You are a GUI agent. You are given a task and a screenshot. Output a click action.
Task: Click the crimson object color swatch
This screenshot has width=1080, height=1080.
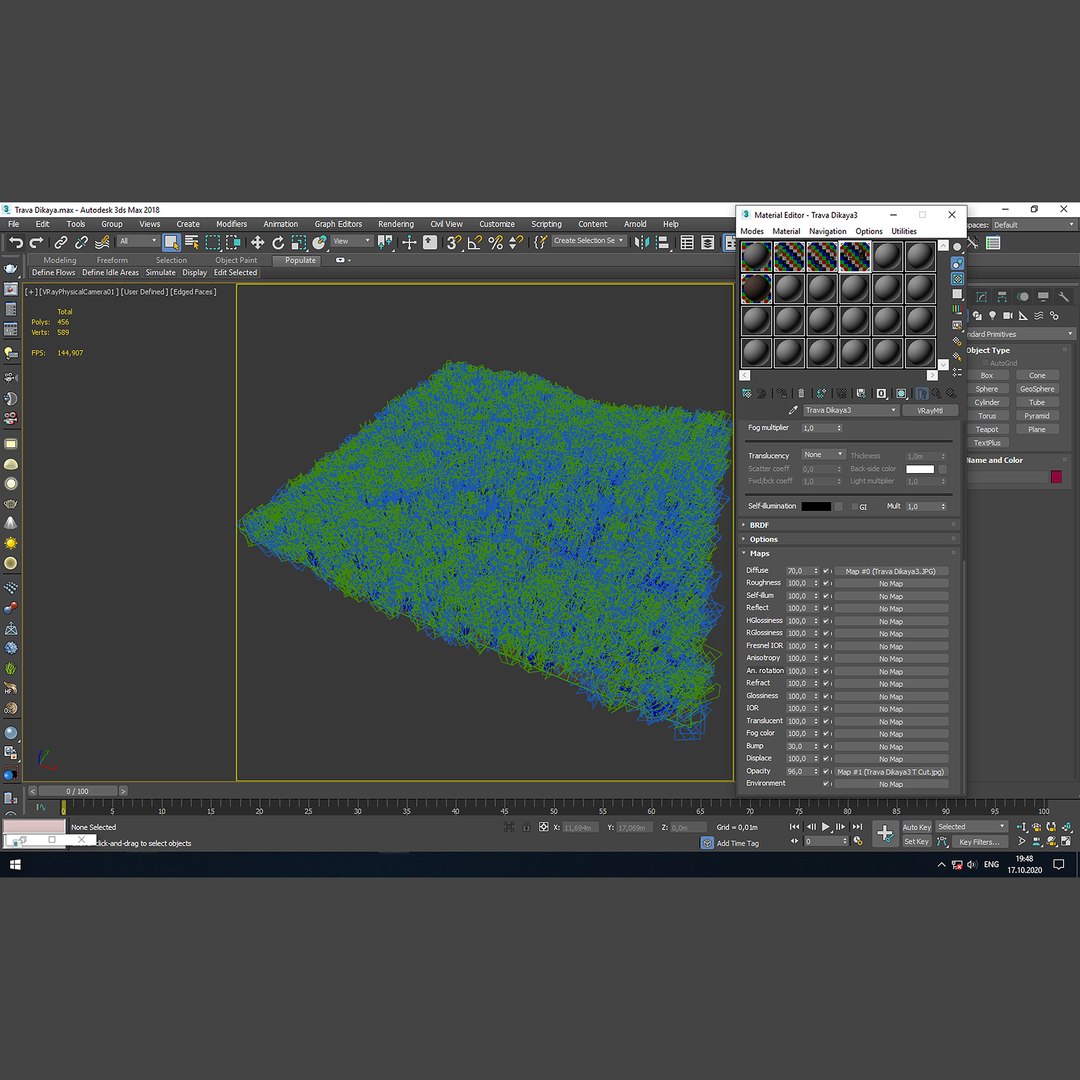[1056, 477]
